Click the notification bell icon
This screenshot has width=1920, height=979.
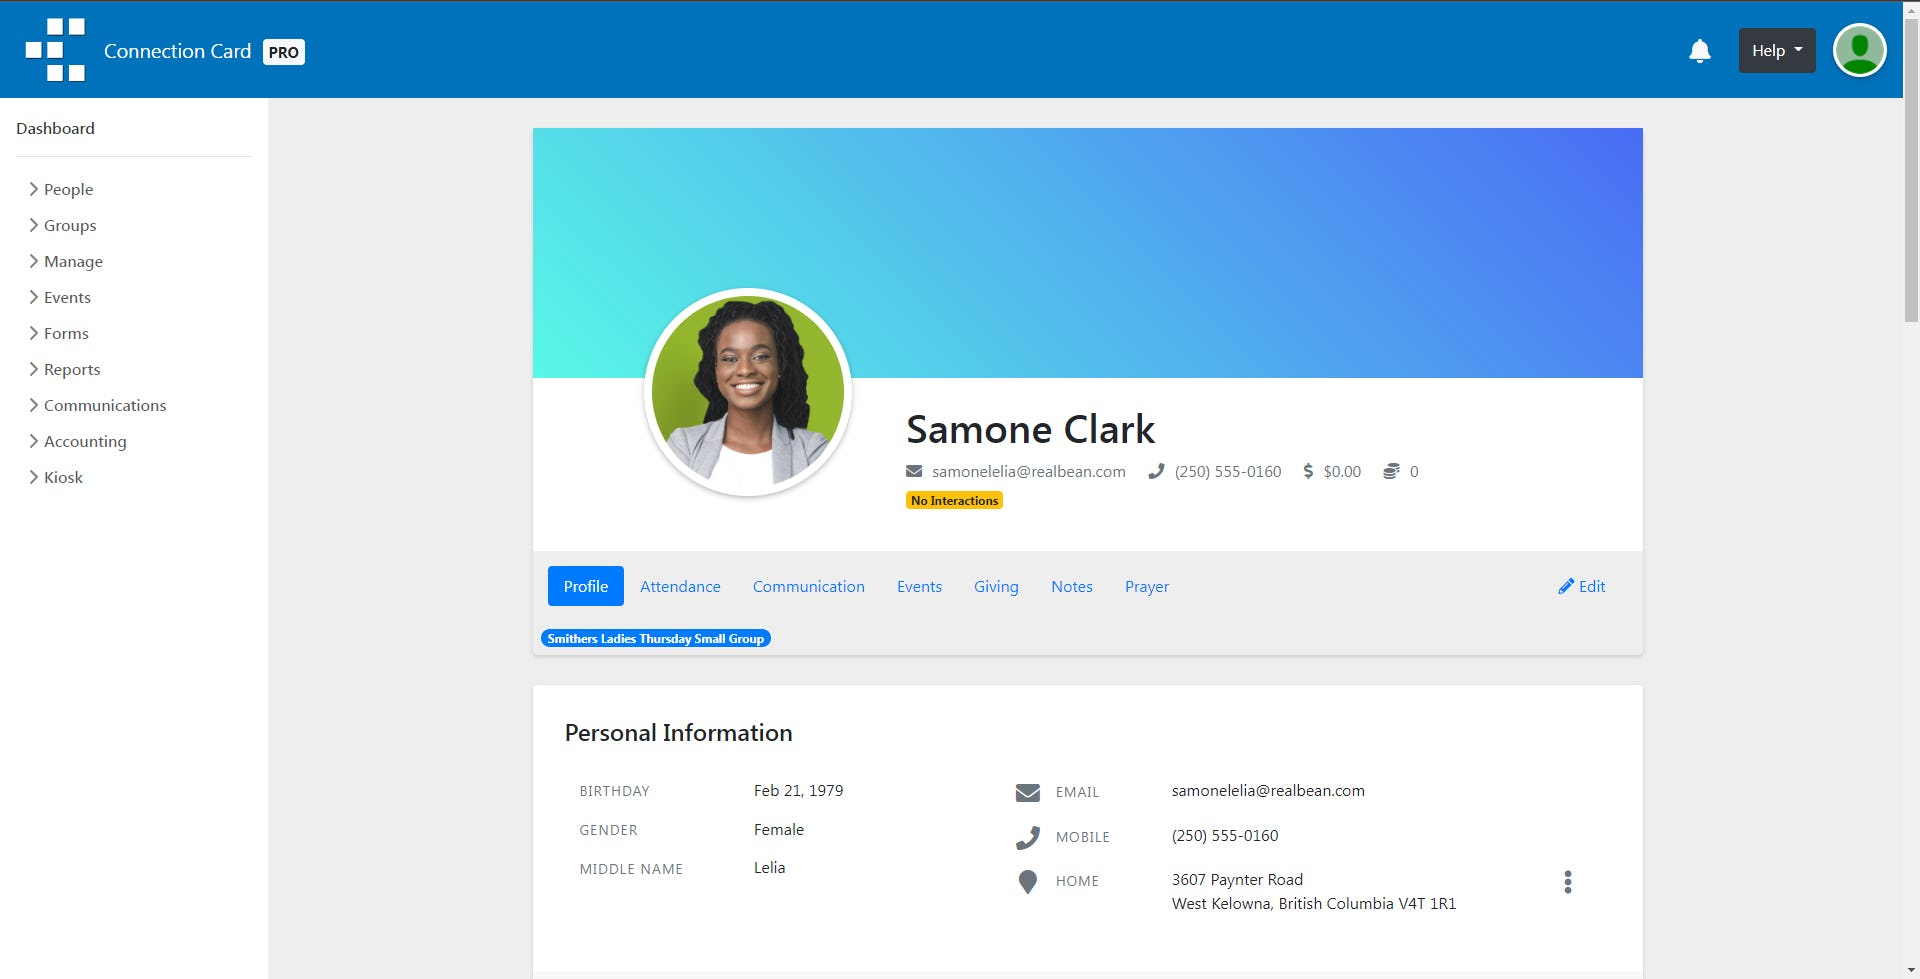pyautogui.click(x=1699, y=50)
